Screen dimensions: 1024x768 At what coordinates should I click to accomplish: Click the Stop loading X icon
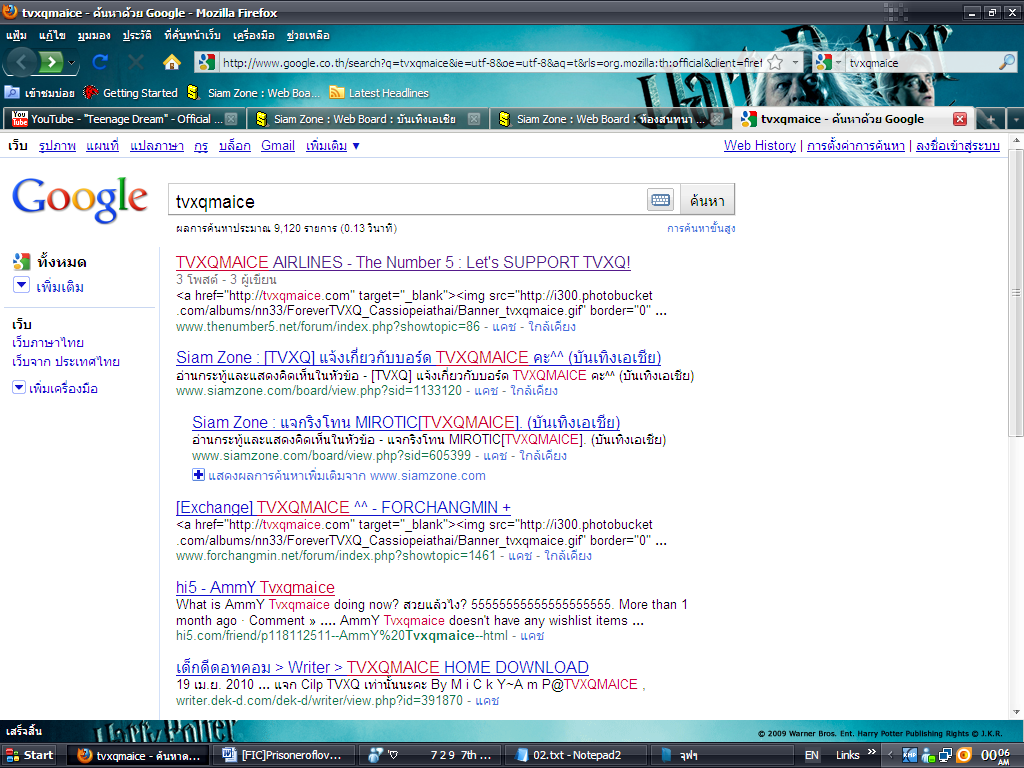(x=136, y=62)
